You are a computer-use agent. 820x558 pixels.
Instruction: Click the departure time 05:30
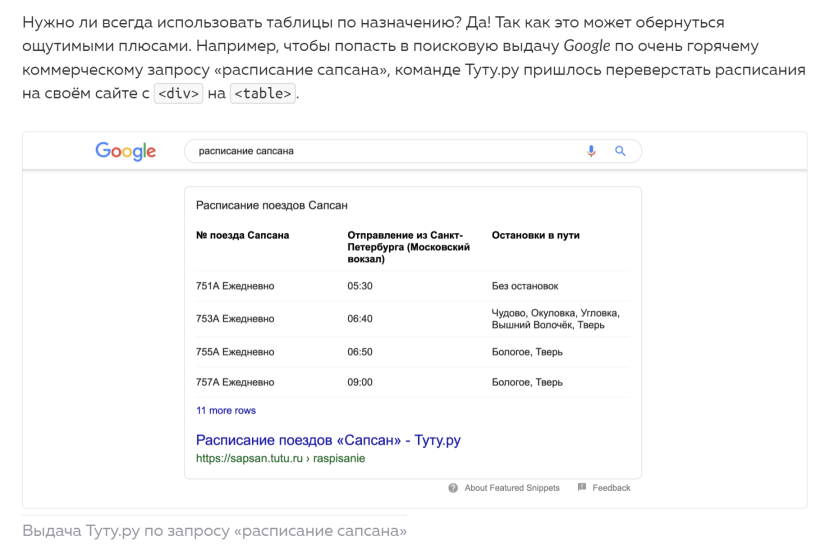360,286
